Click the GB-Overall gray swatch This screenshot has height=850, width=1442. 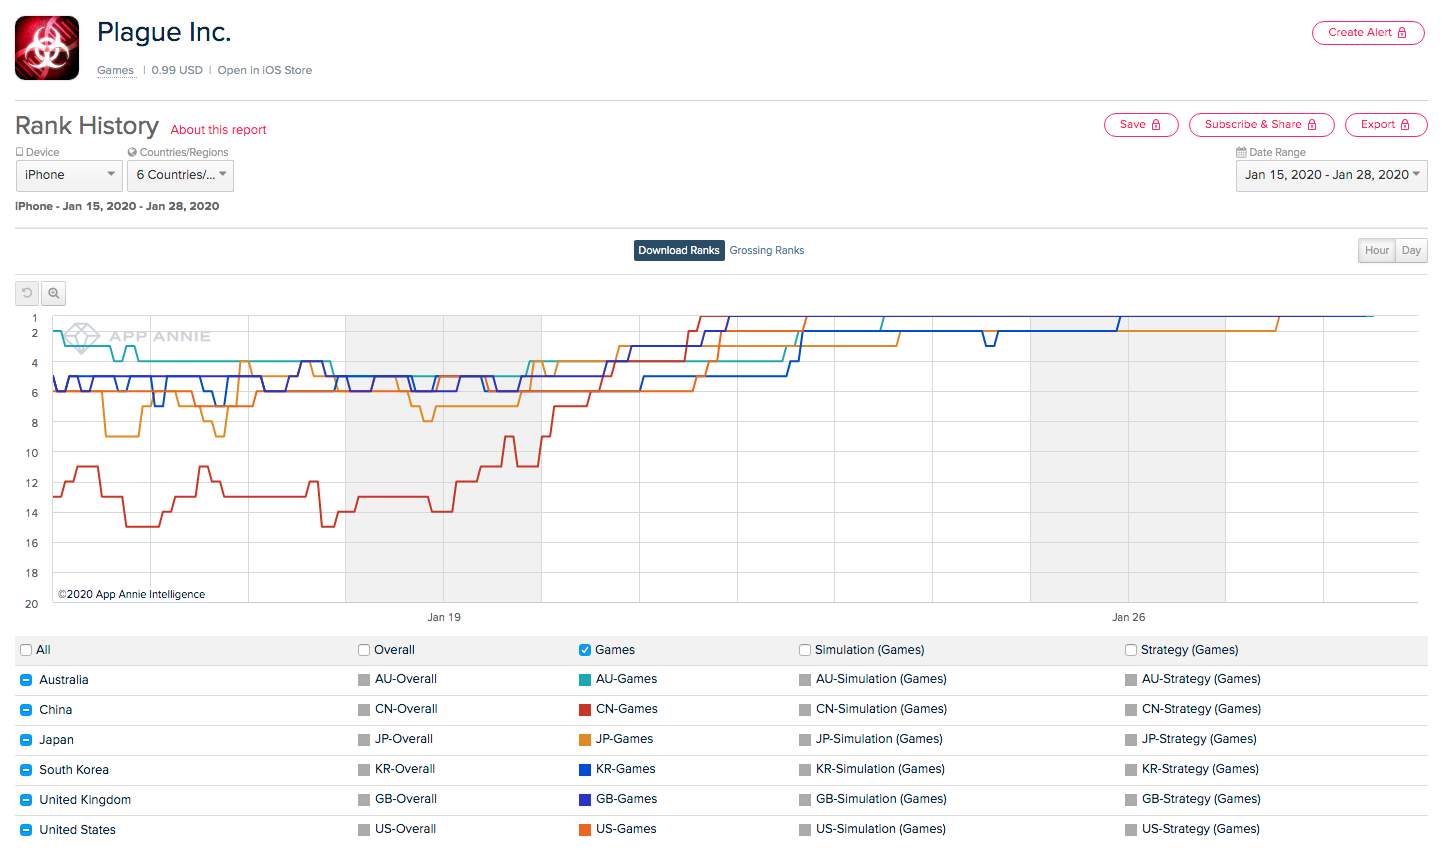pyautogui.click(x=364, y=800)
